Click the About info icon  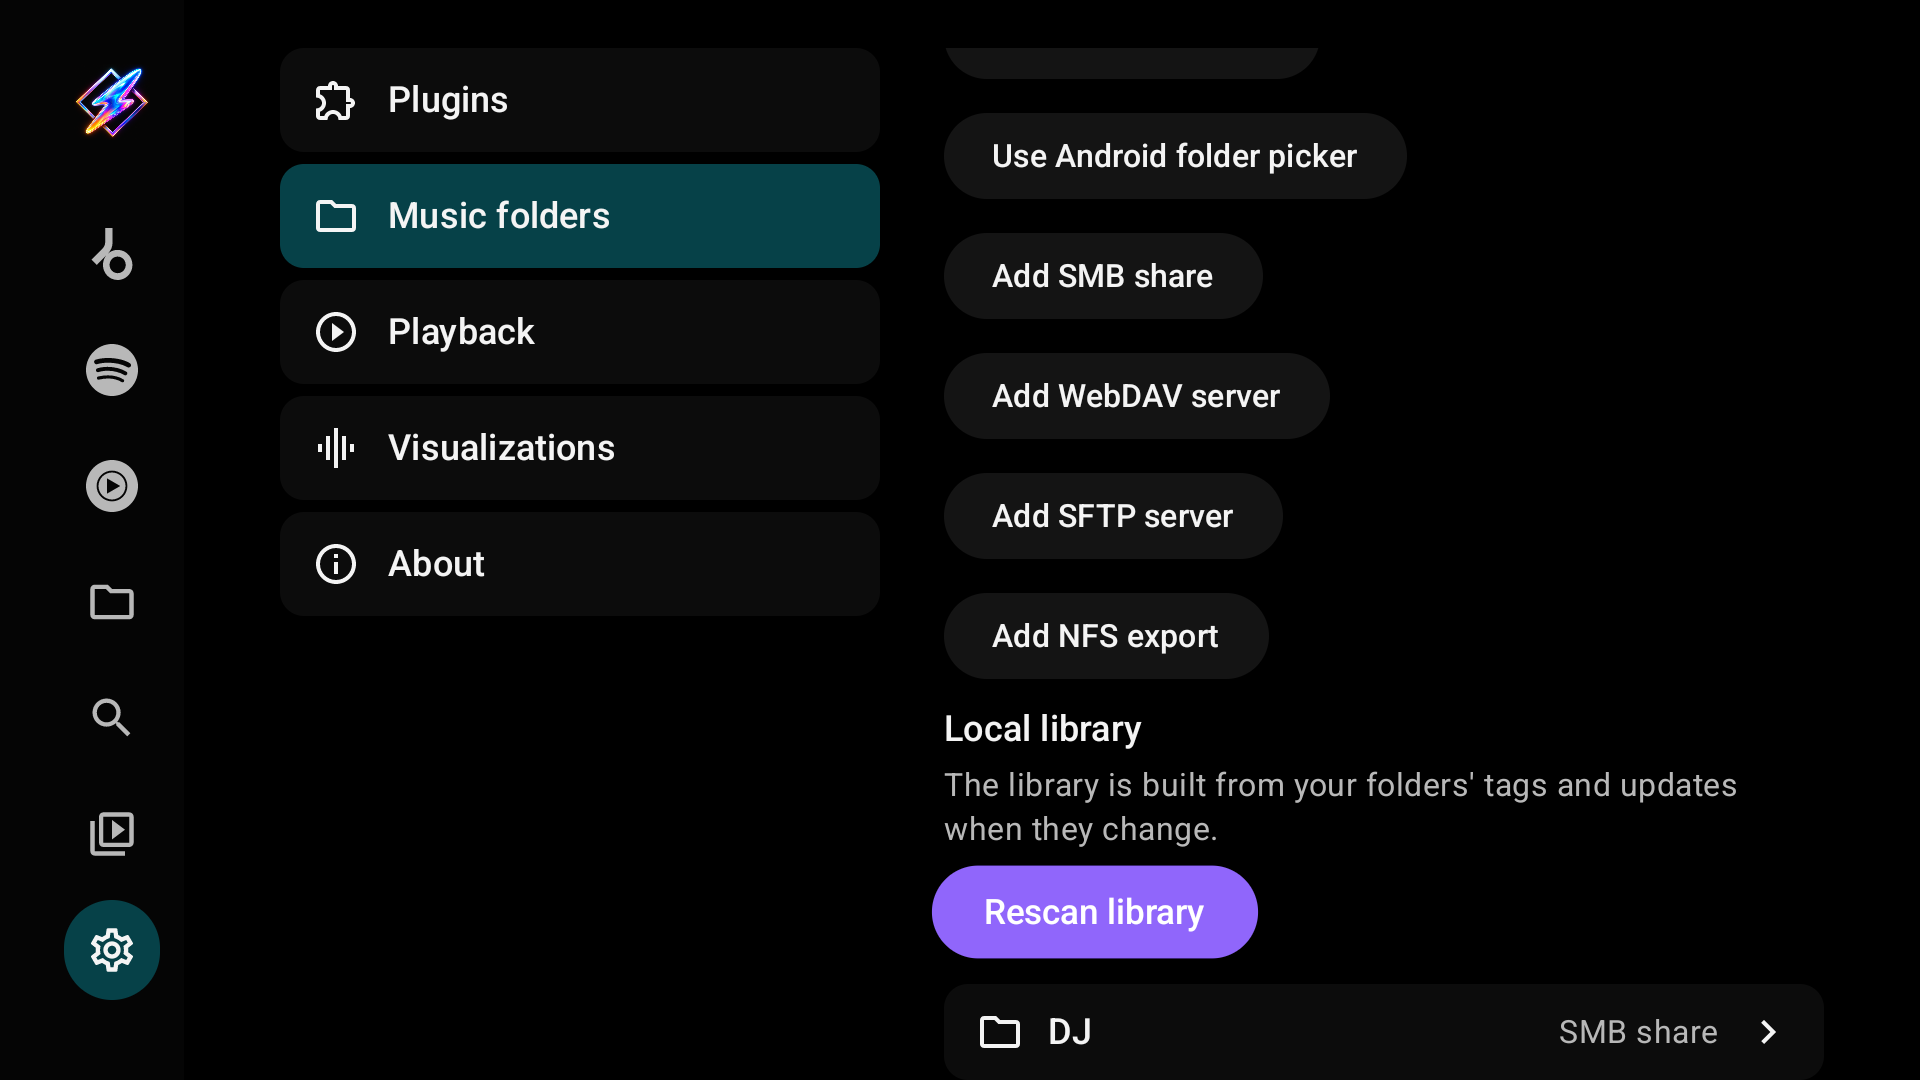click(336, 564)
